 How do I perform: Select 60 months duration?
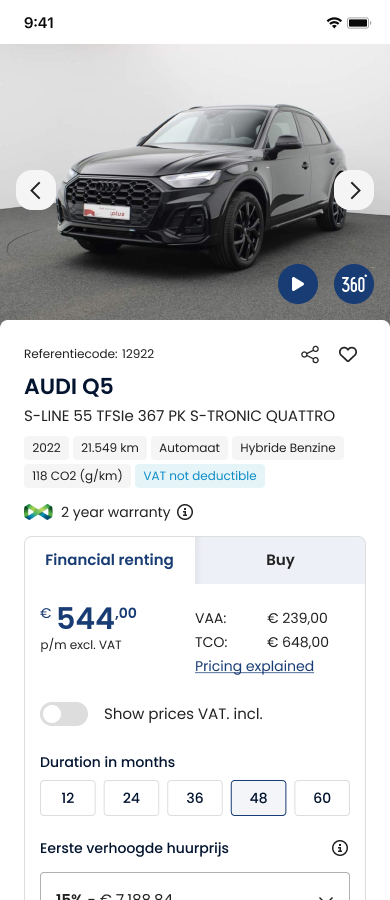pyautogui.click(x=322, y=798)
